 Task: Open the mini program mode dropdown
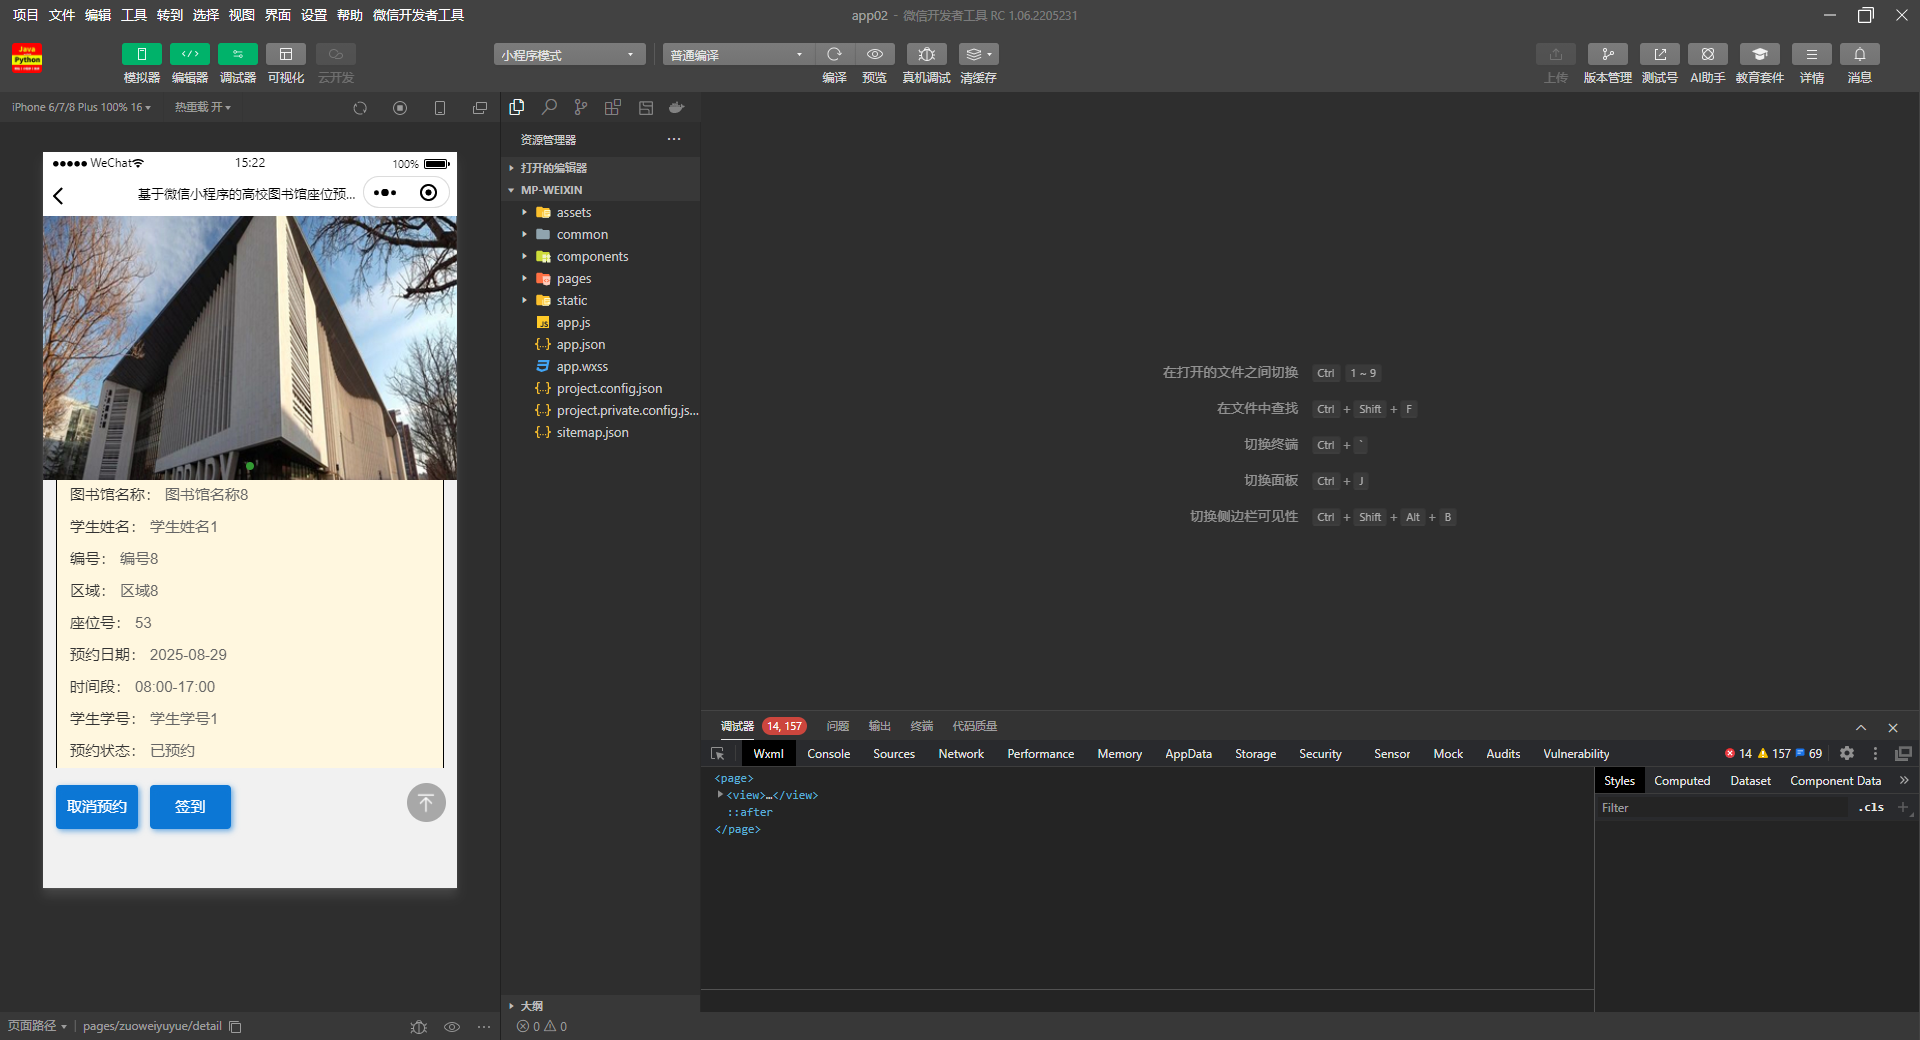(568, 55)
